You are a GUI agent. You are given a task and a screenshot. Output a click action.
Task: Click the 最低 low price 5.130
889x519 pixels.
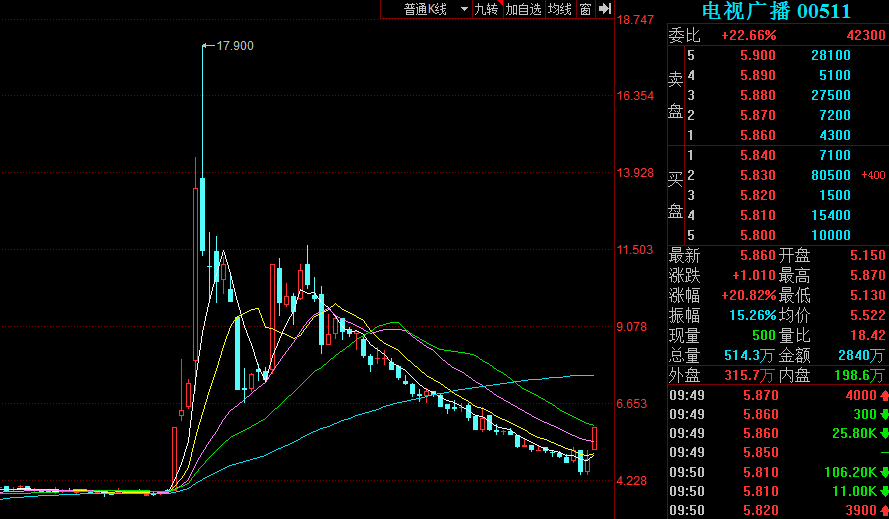click(867, 296)
